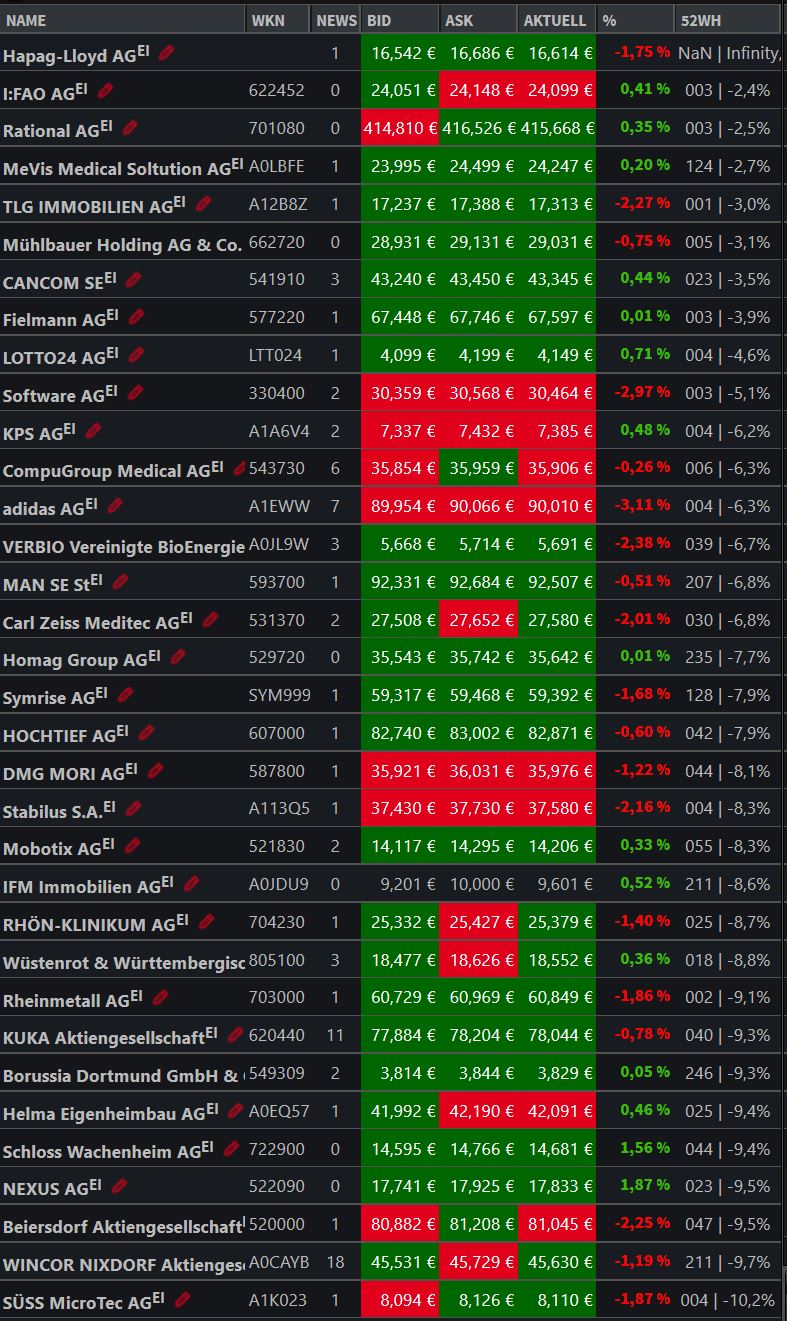Click the pencil icon beside KUKA Aktiengesellschaft
The height and width of the screenshot is (1321, 787).
click(x=236, y=1034)
